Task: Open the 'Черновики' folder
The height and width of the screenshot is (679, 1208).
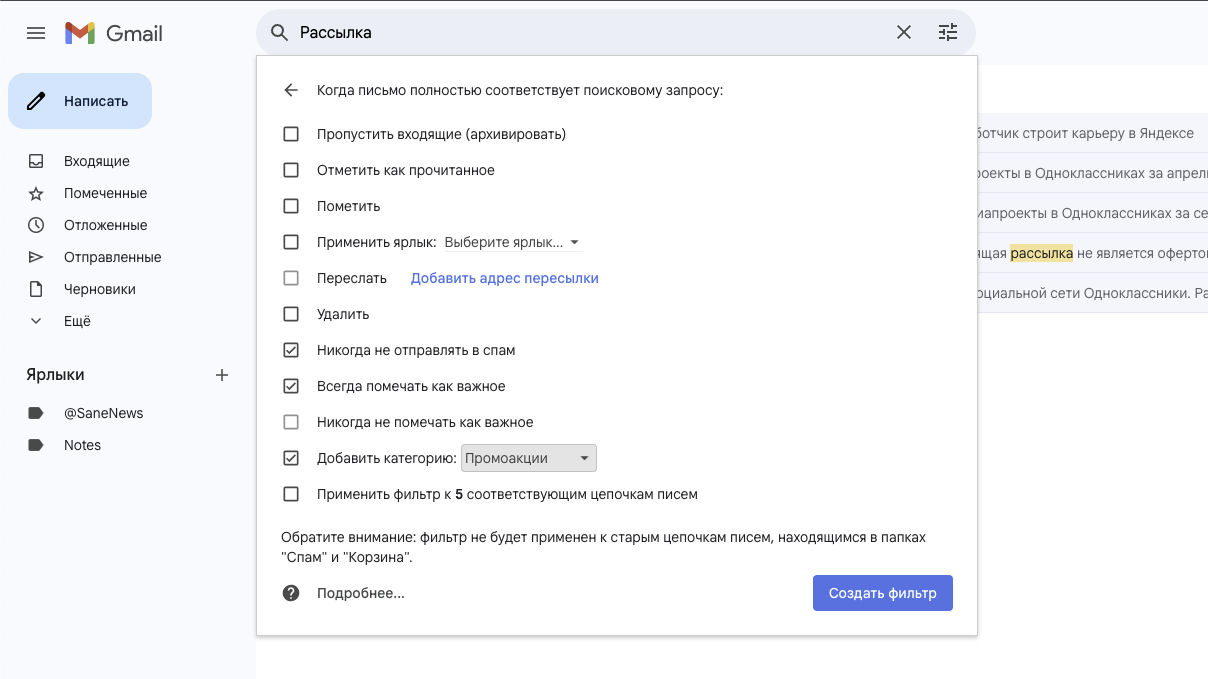Action: click(100, 289)
